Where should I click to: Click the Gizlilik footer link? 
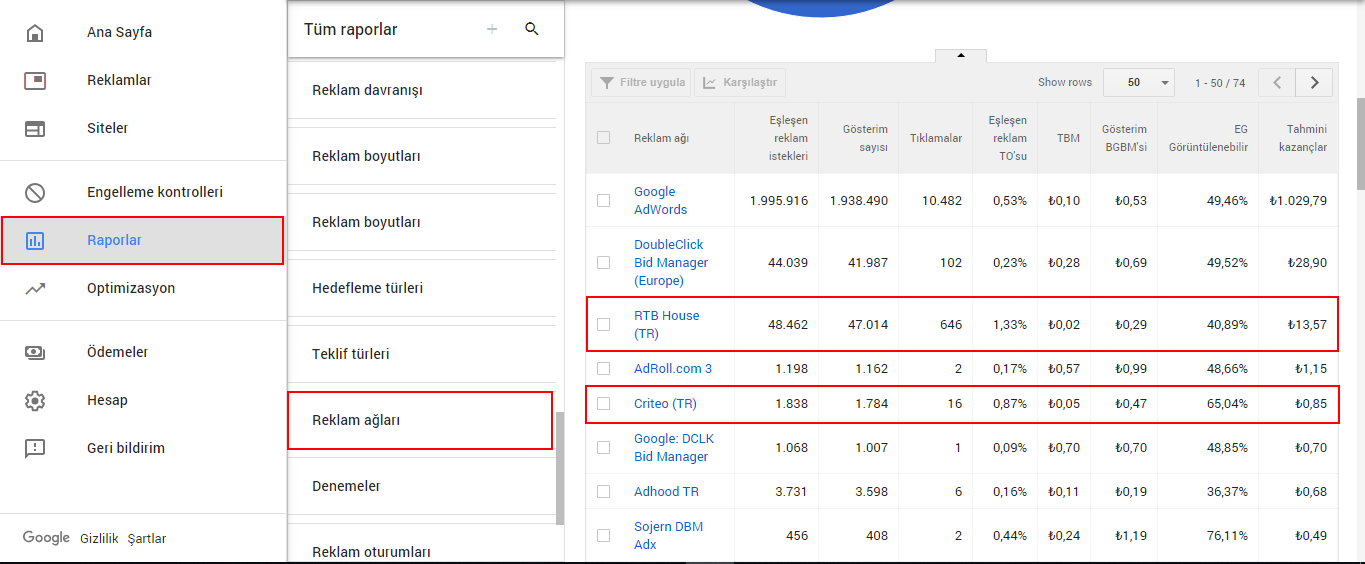pyautogui.click(x=99, y=538)
